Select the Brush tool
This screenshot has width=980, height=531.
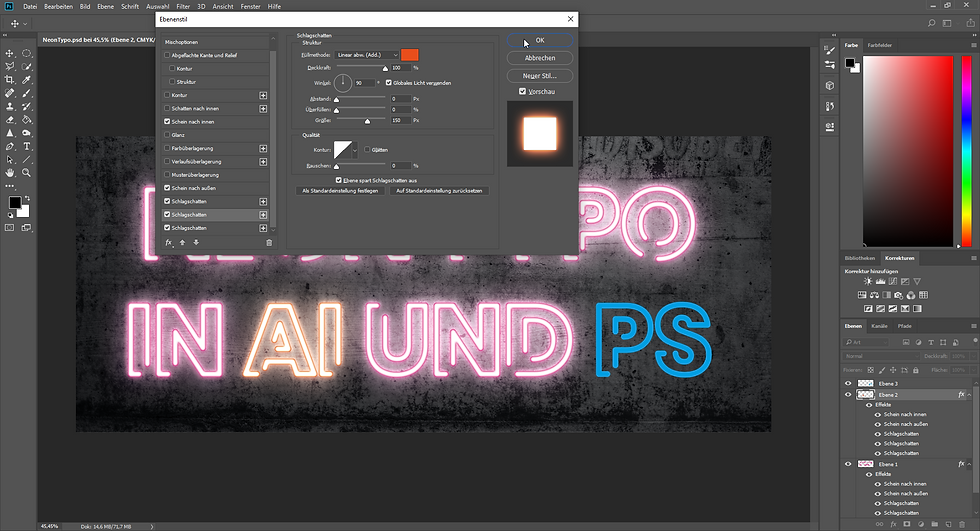tap(27, 93)
